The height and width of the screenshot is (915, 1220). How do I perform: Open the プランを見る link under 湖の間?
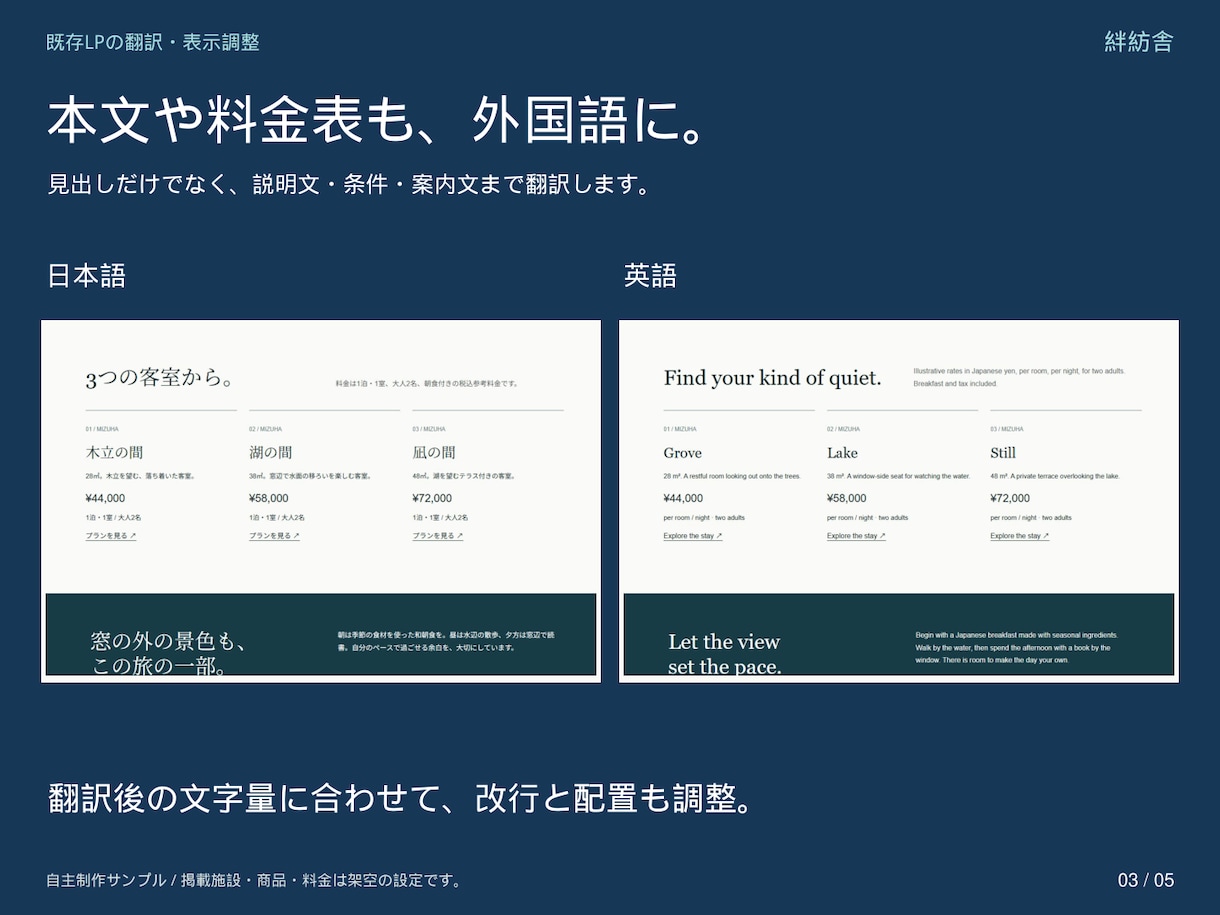click(x=274, y=536)
